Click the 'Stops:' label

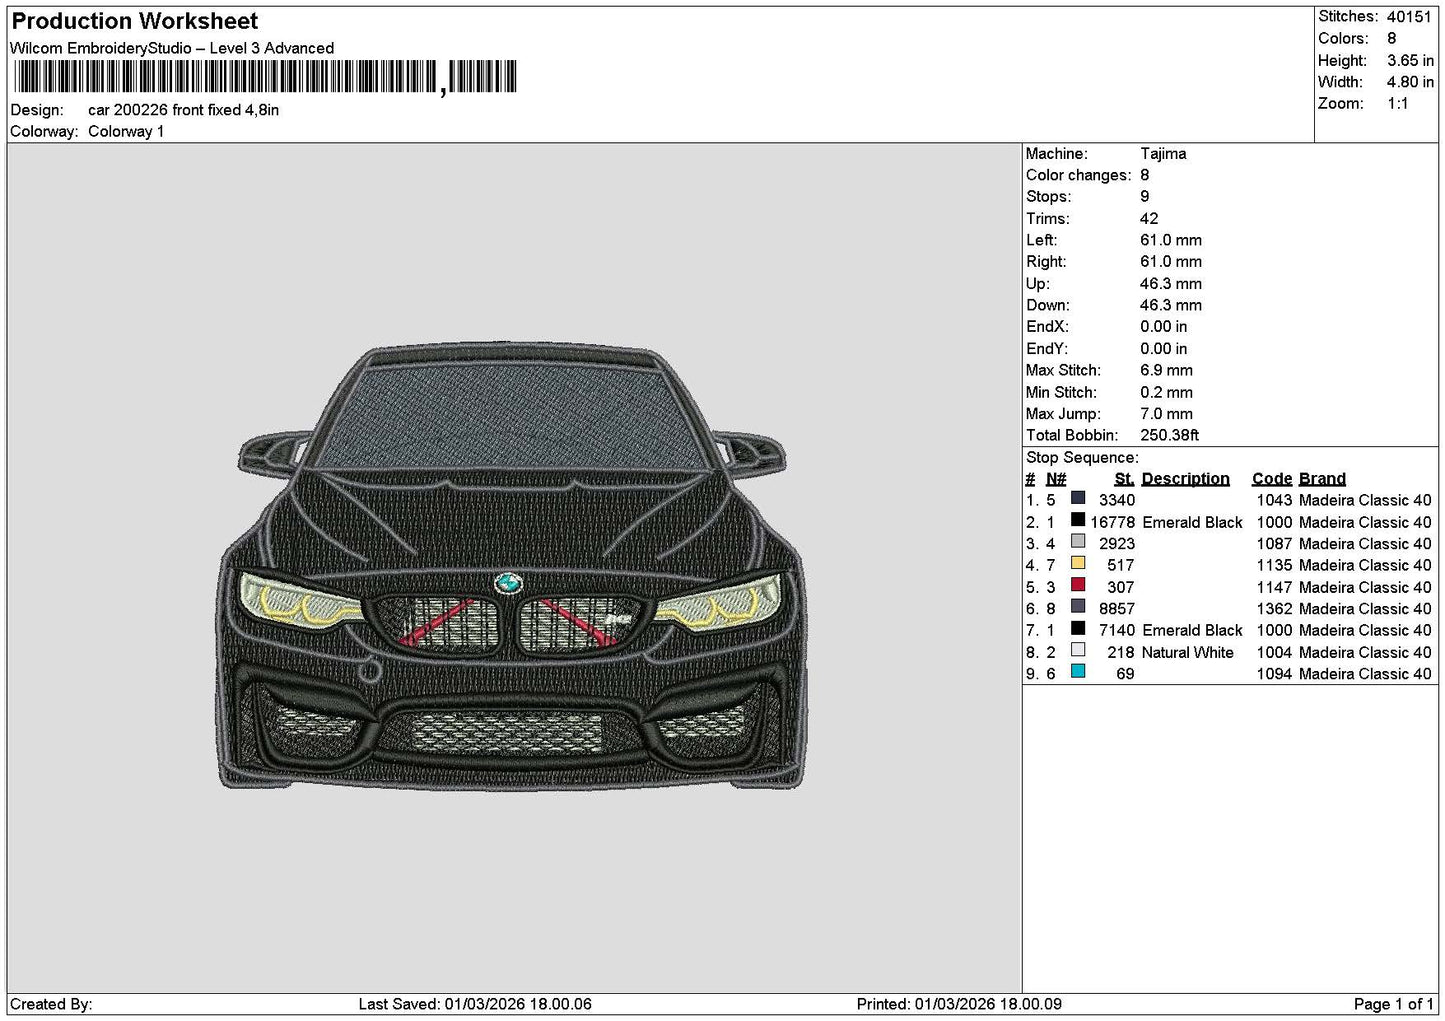click(x=1048, y=197)
